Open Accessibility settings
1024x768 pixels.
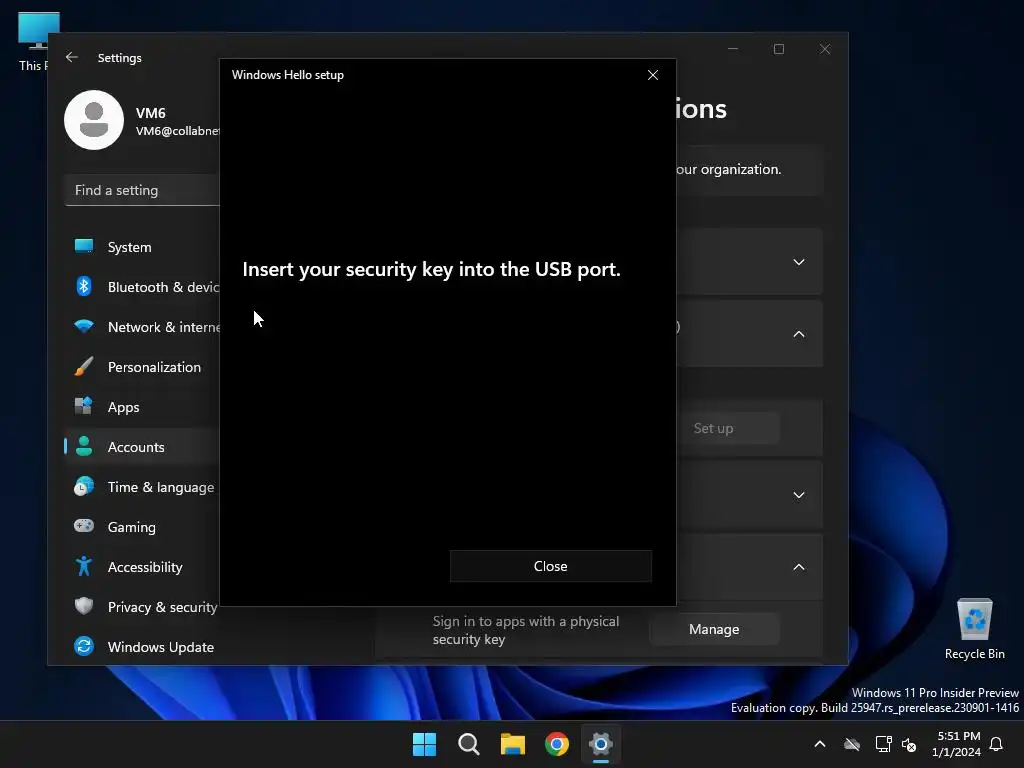point(142,567)
